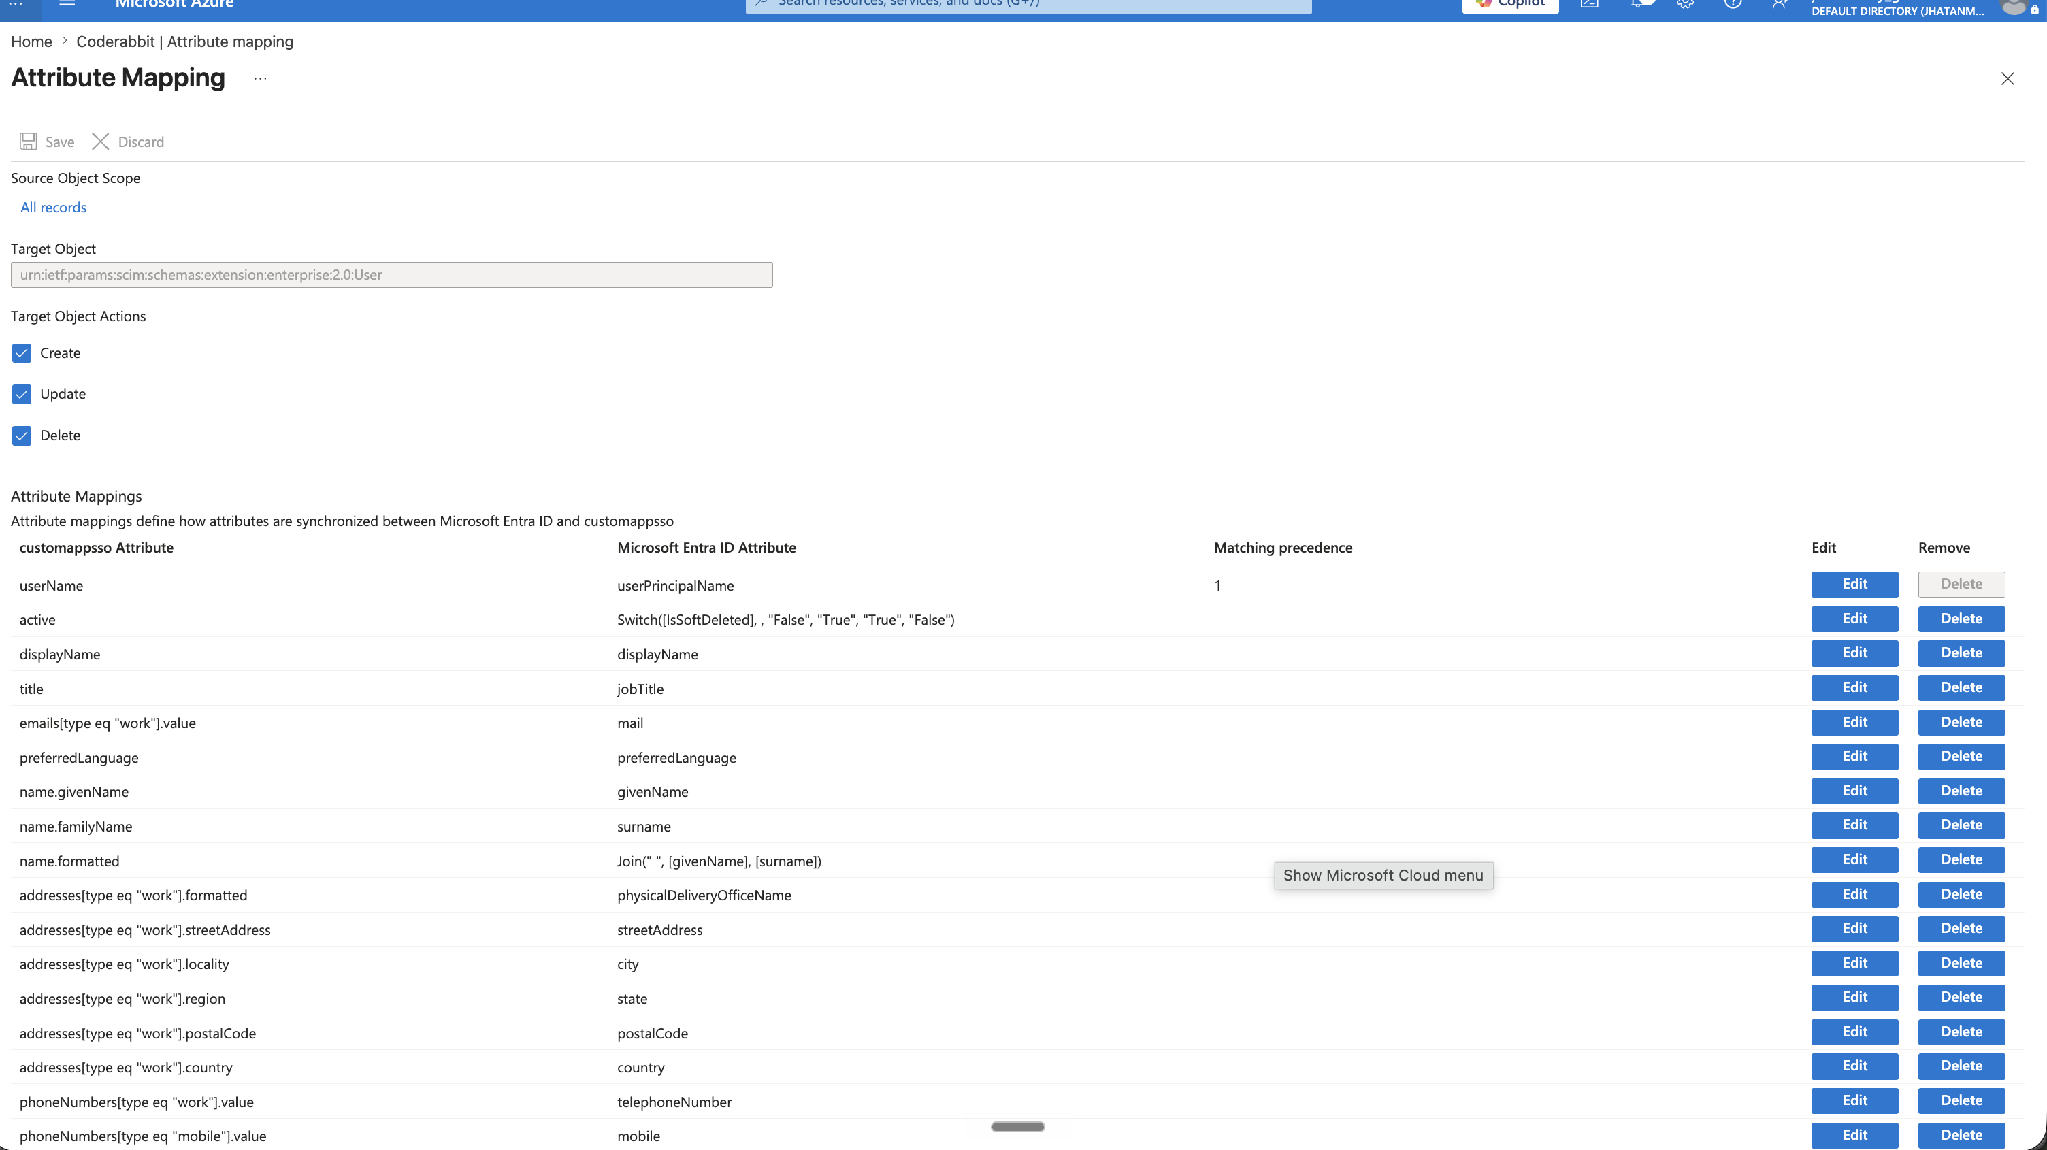This screenshot has height=1150, width=2047.
Task: Edit the postalCode mapping
Action: (x=1855, y=1032)
